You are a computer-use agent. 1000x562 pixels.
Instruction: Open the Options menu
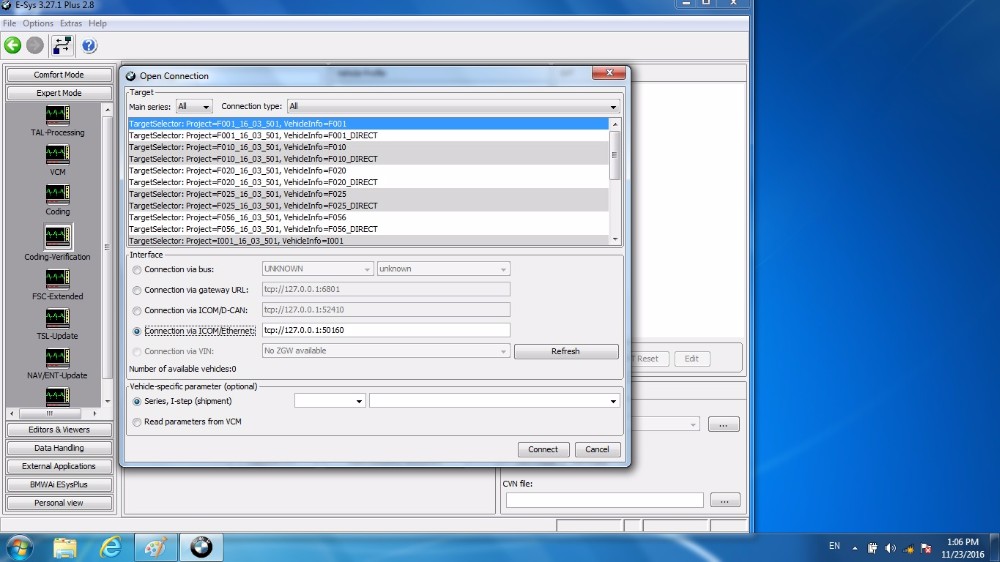pos(38,23)
